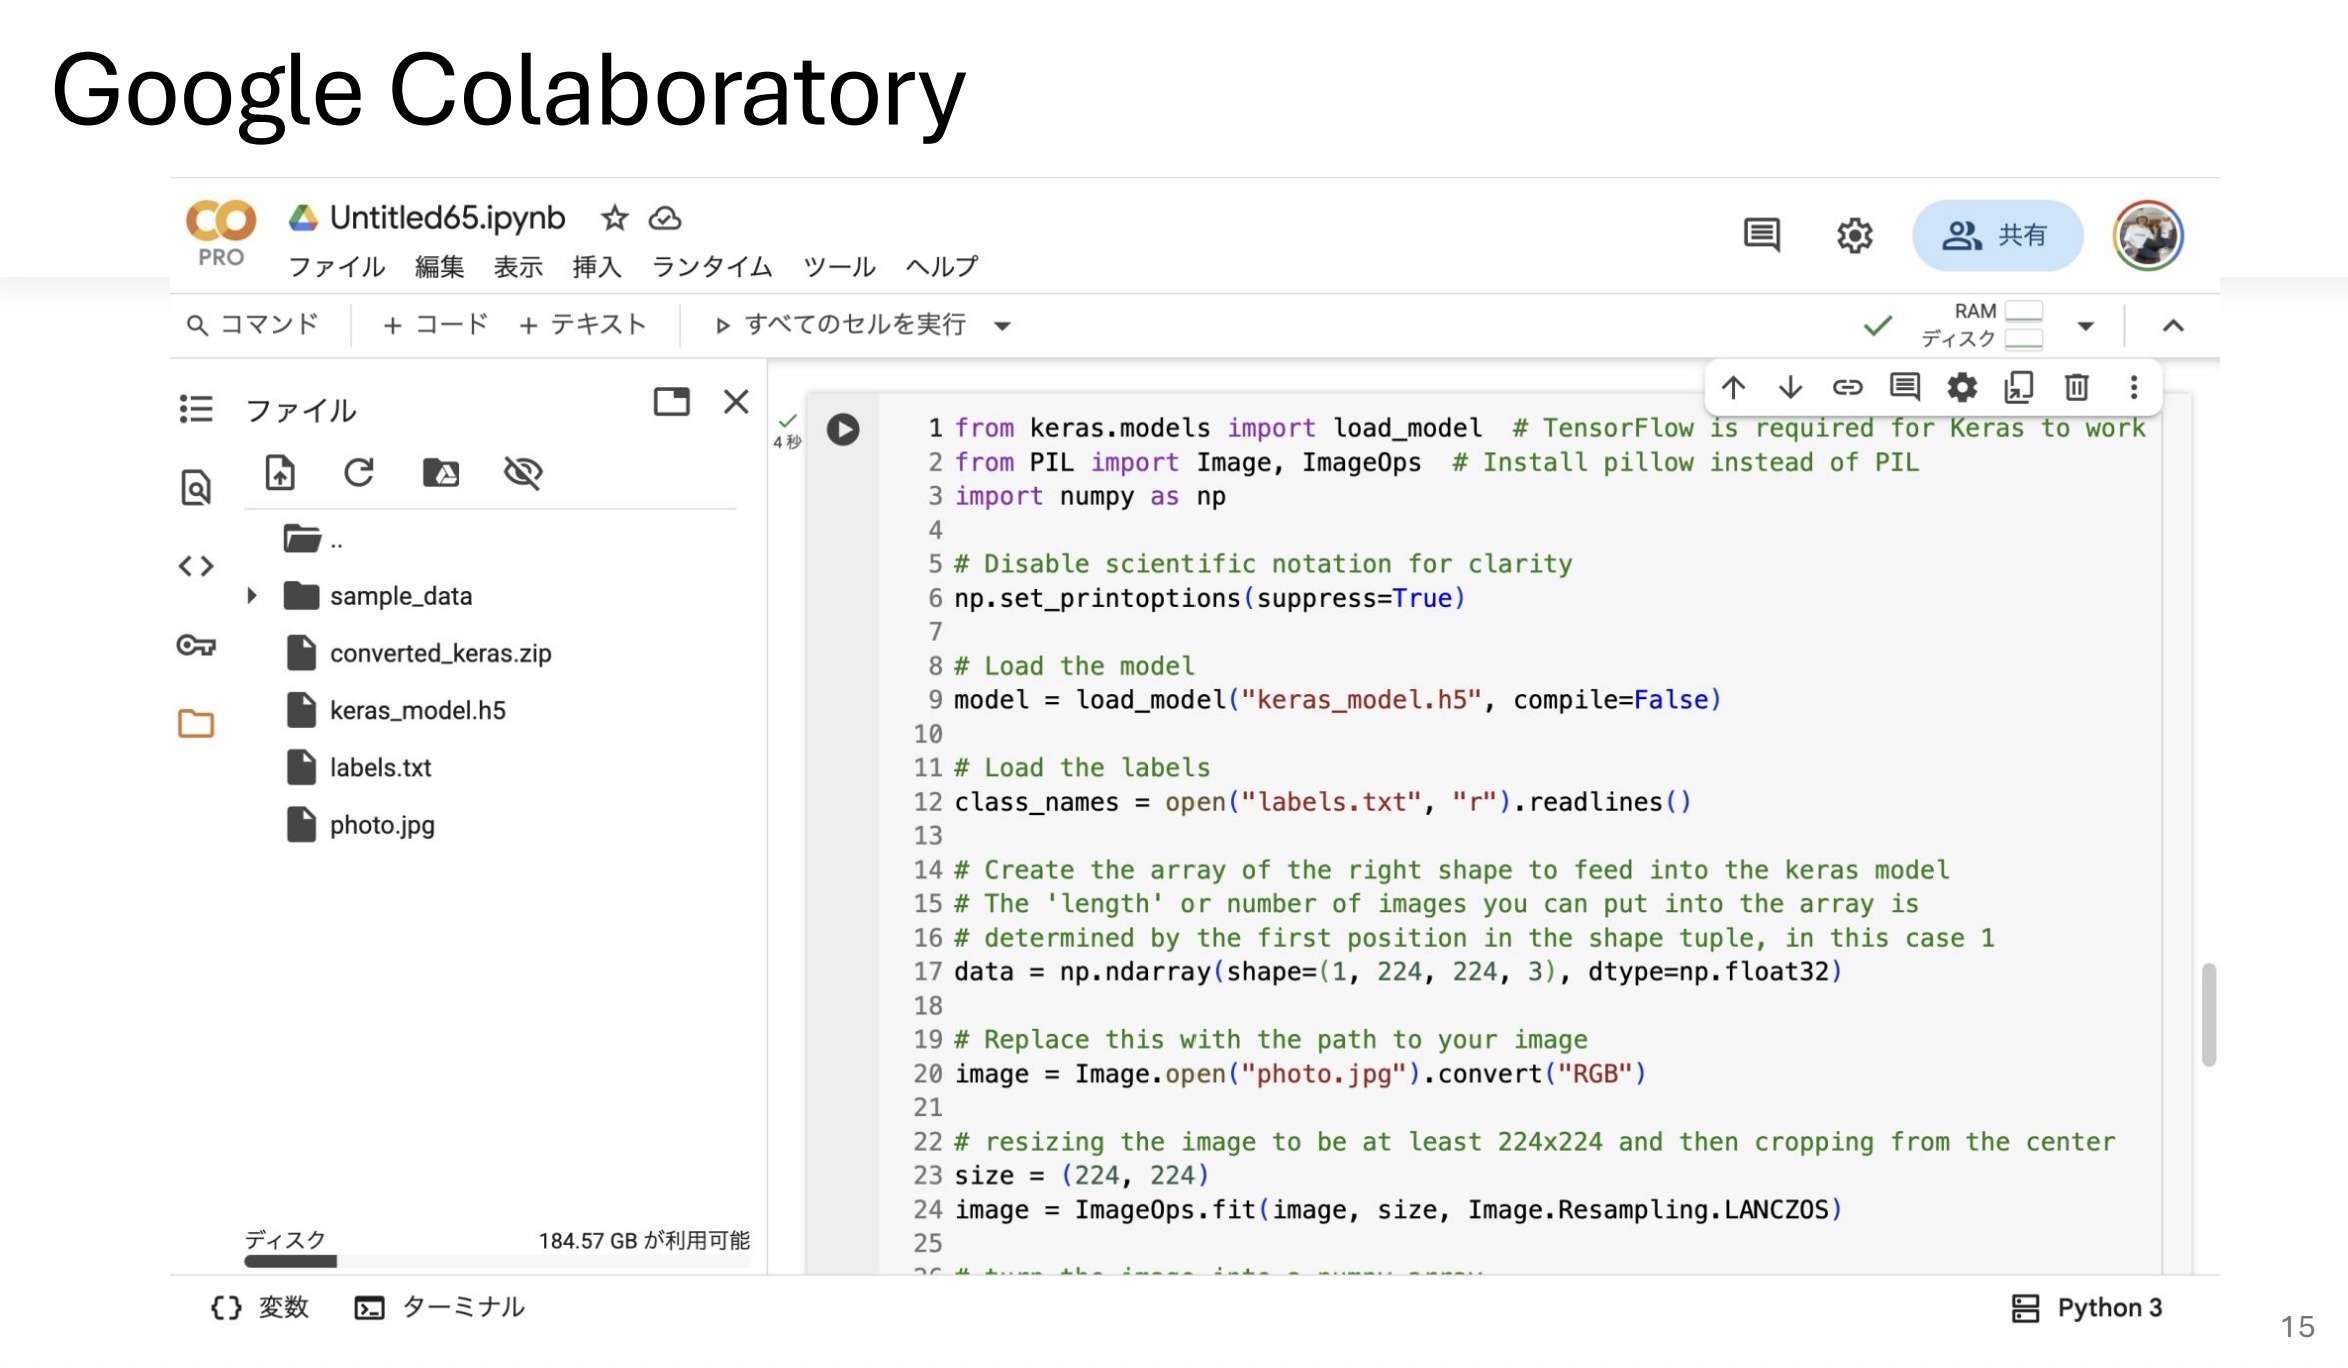Open the ヘルプ menu
Viewport: 2348px width, 1368px height.
pos(942,267)
